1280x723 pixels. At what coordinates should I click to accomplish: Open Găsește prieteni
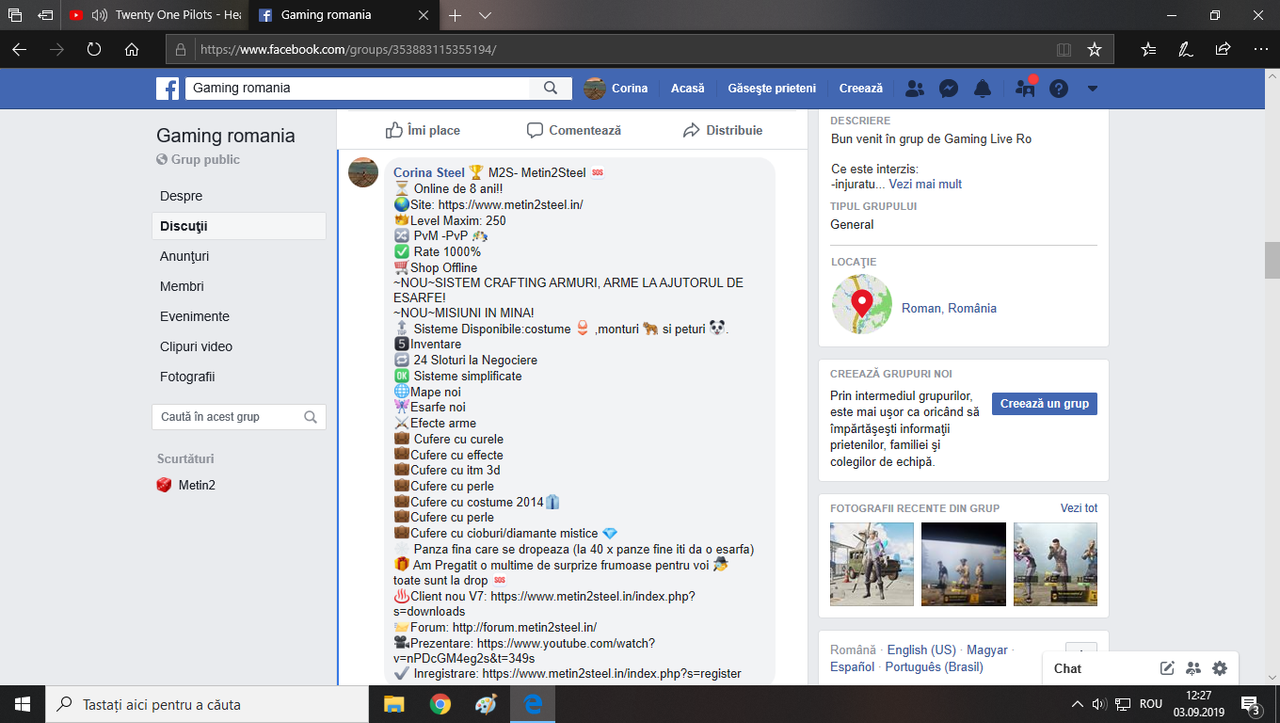[772, 88]
